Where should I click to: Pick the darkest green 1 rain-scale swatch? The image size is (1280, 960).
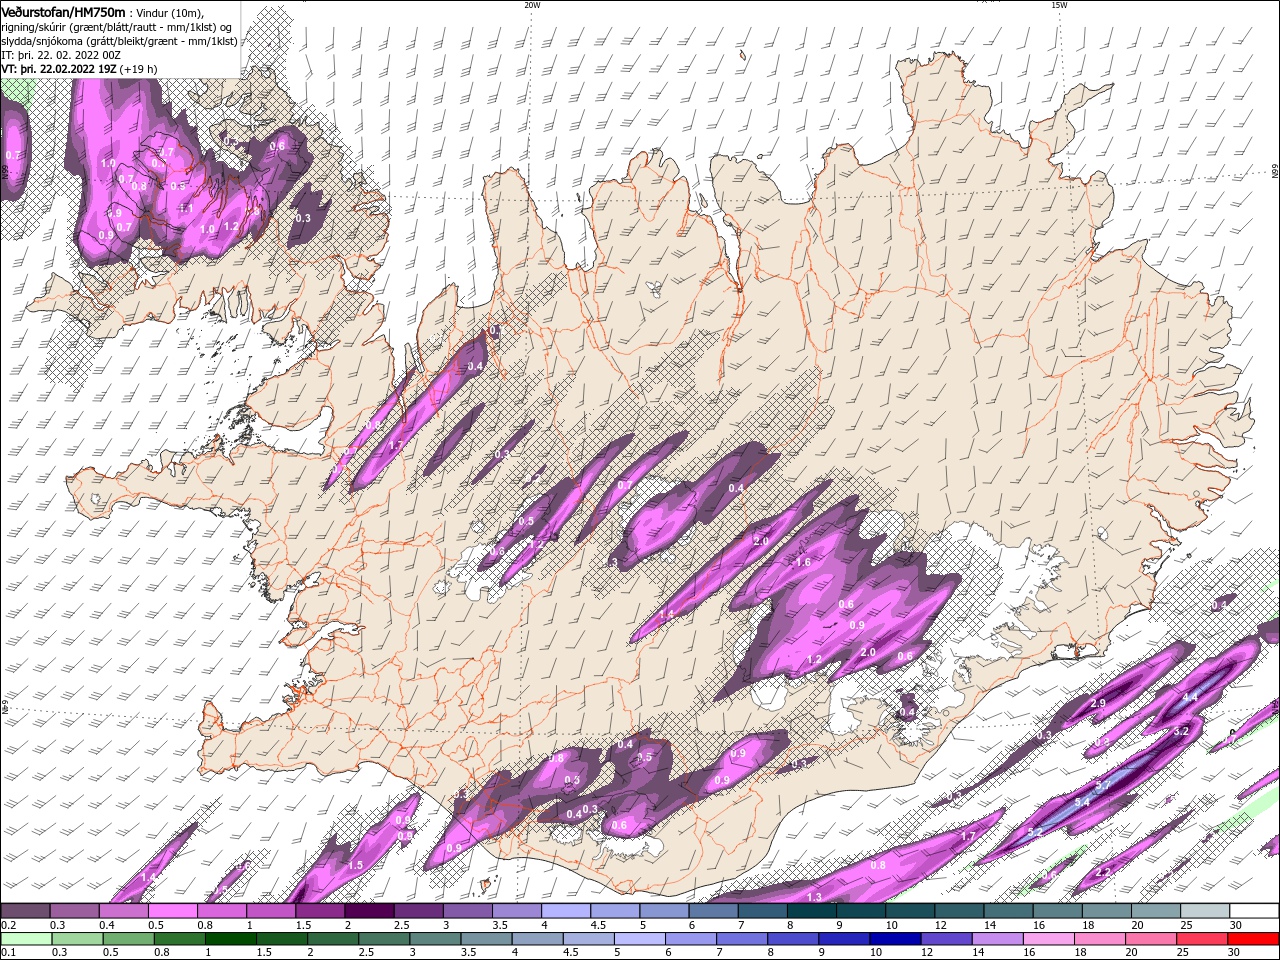229,938
